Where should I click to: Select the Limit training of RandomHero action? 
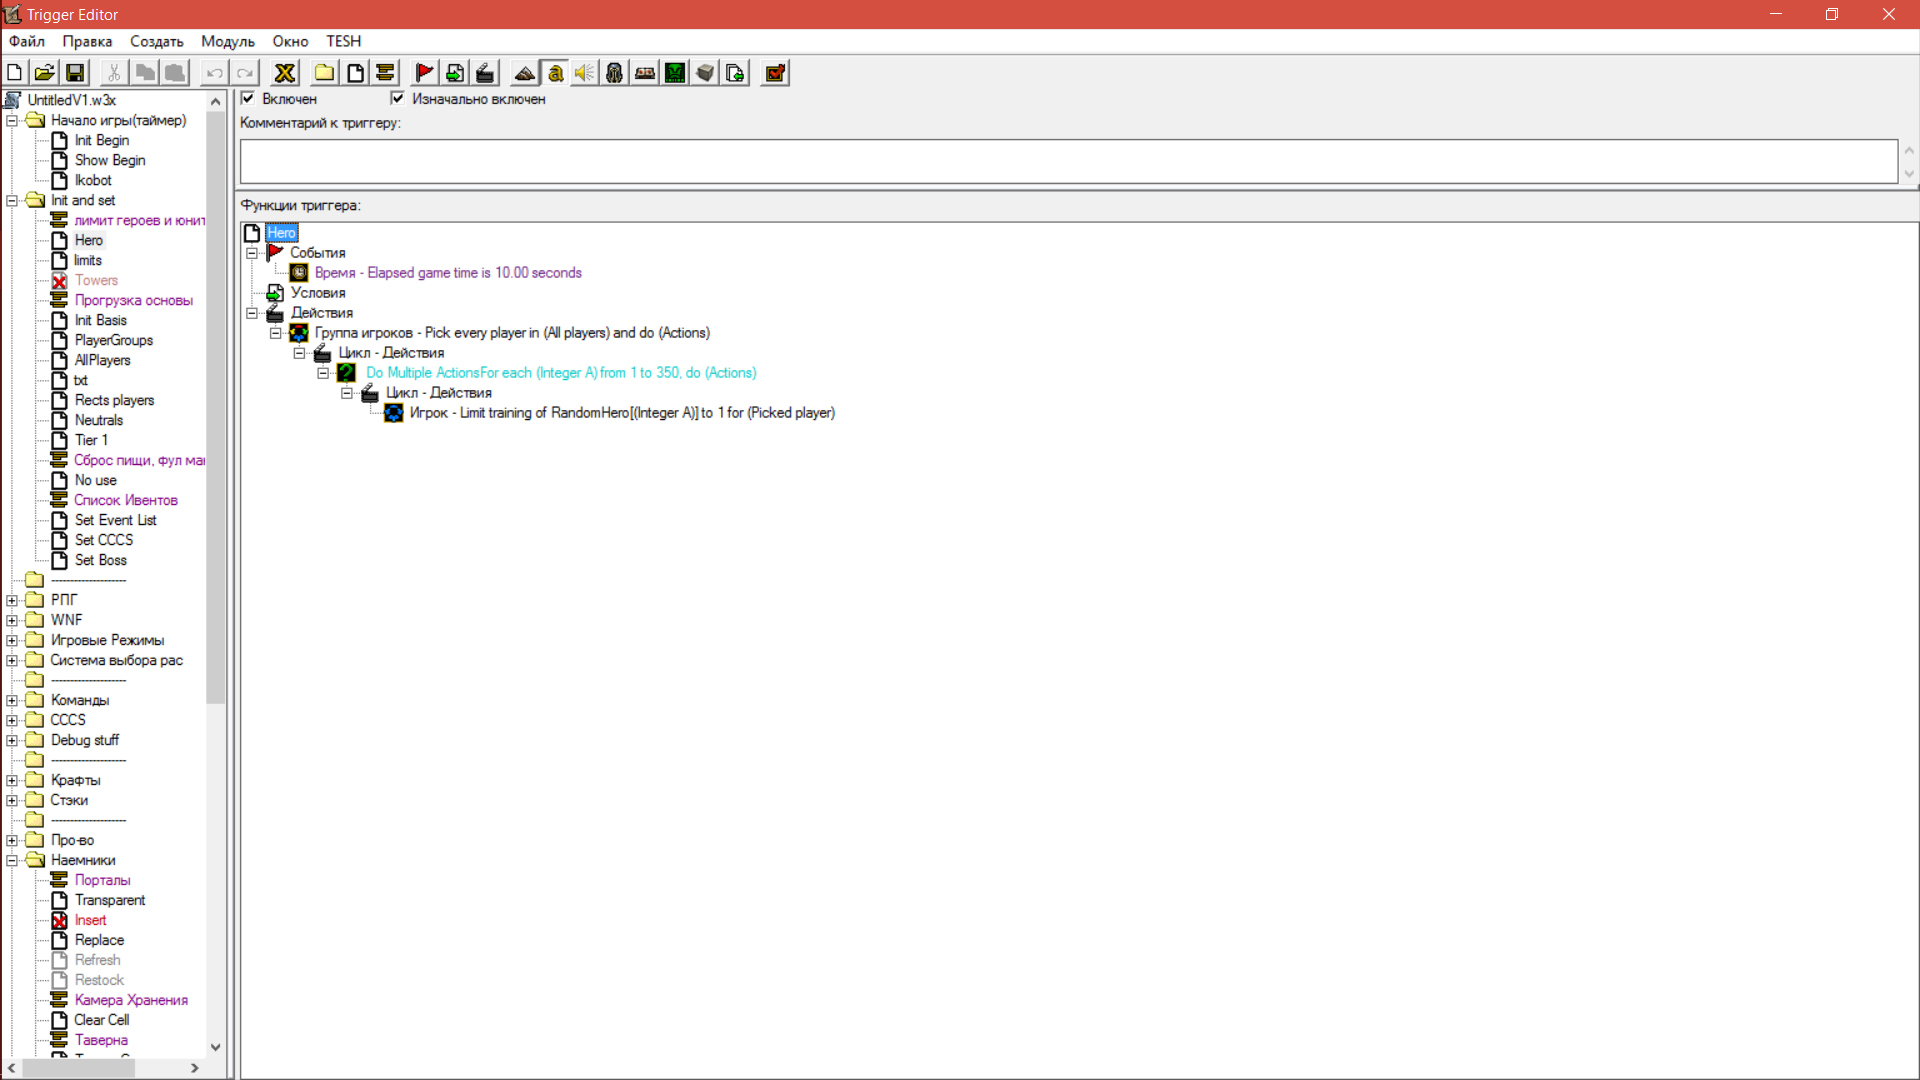622,413
